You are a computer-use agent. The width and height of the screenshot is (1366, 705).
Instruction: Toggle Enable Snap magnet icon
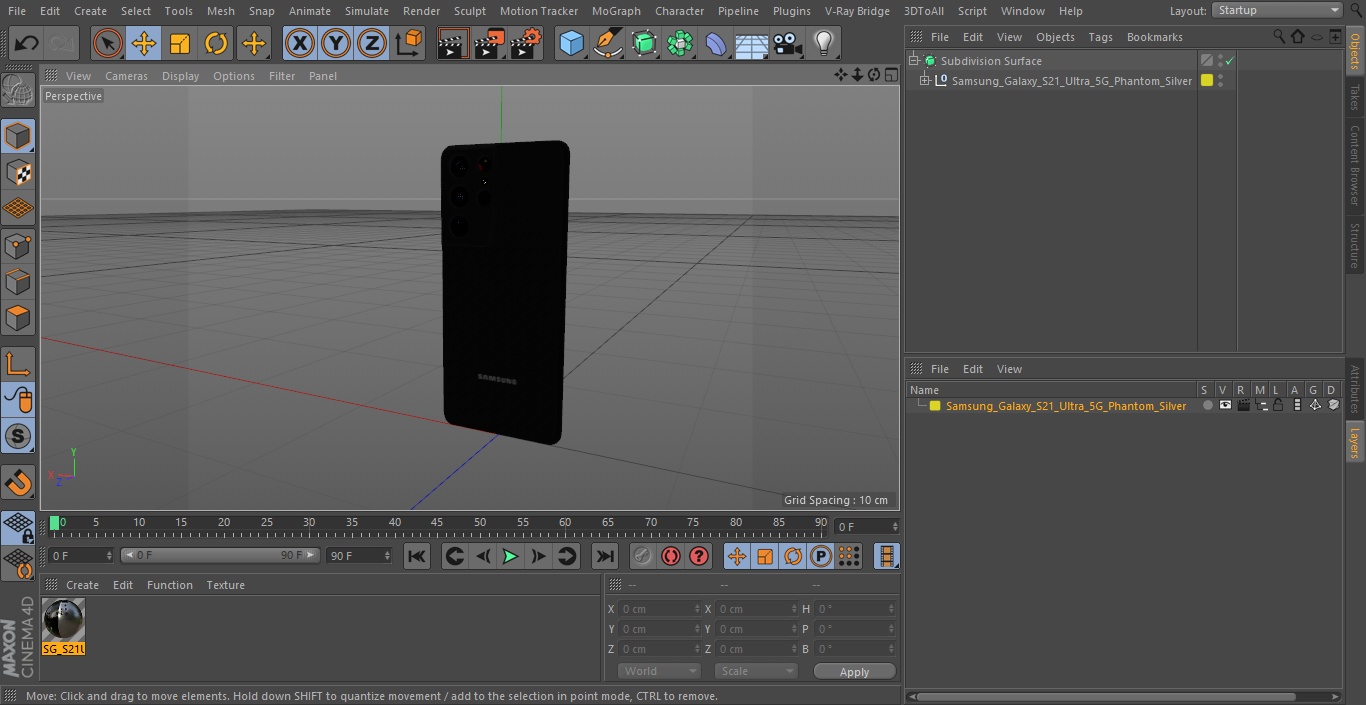pos(18,483)
